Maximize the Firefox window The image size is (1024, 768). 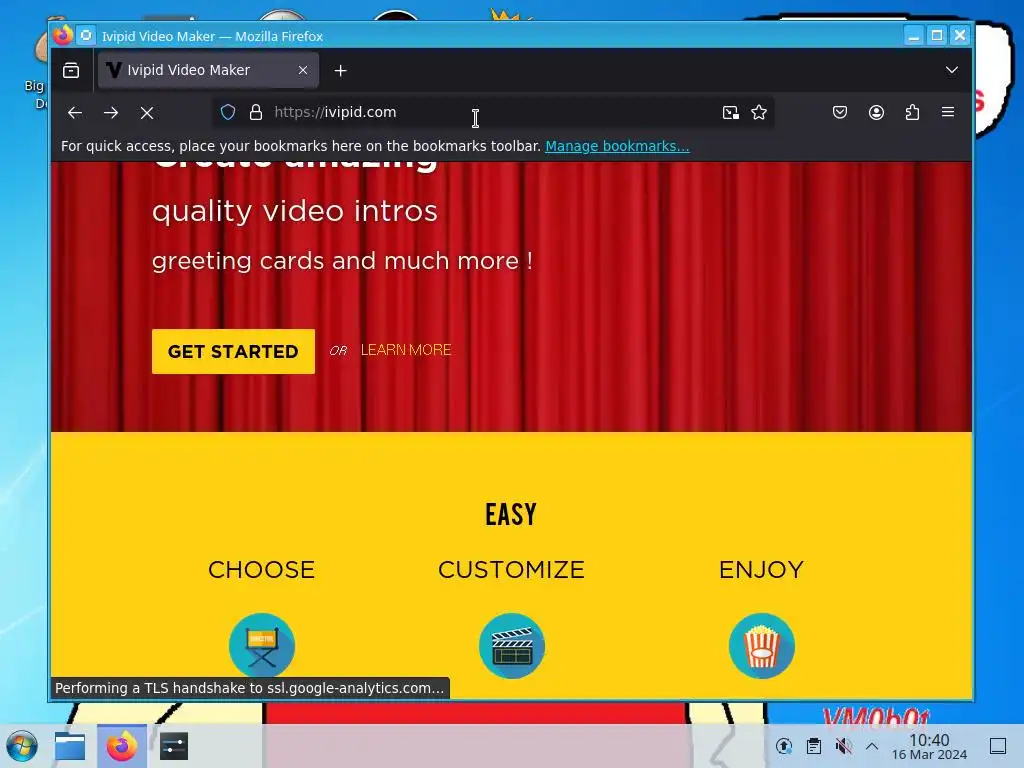pos(936,35)
